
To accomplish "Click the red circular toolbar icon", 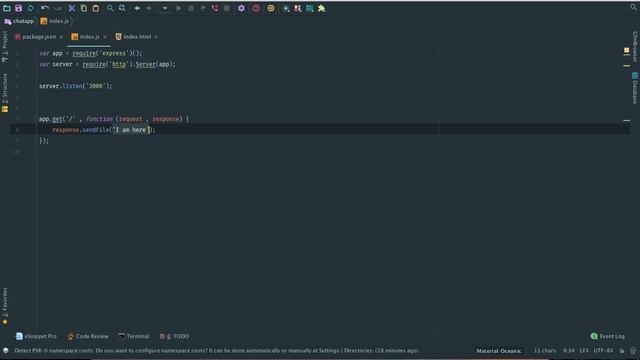I will pos(256,8).
